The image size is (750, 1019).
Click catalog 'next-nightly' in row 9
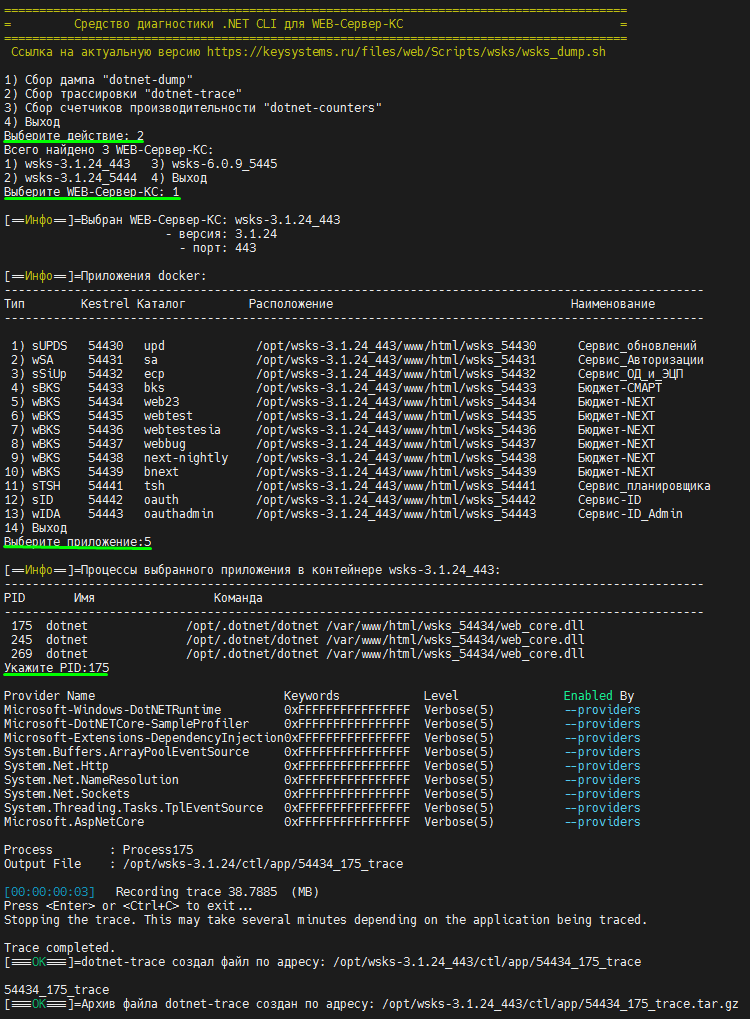tap(186, 458)
